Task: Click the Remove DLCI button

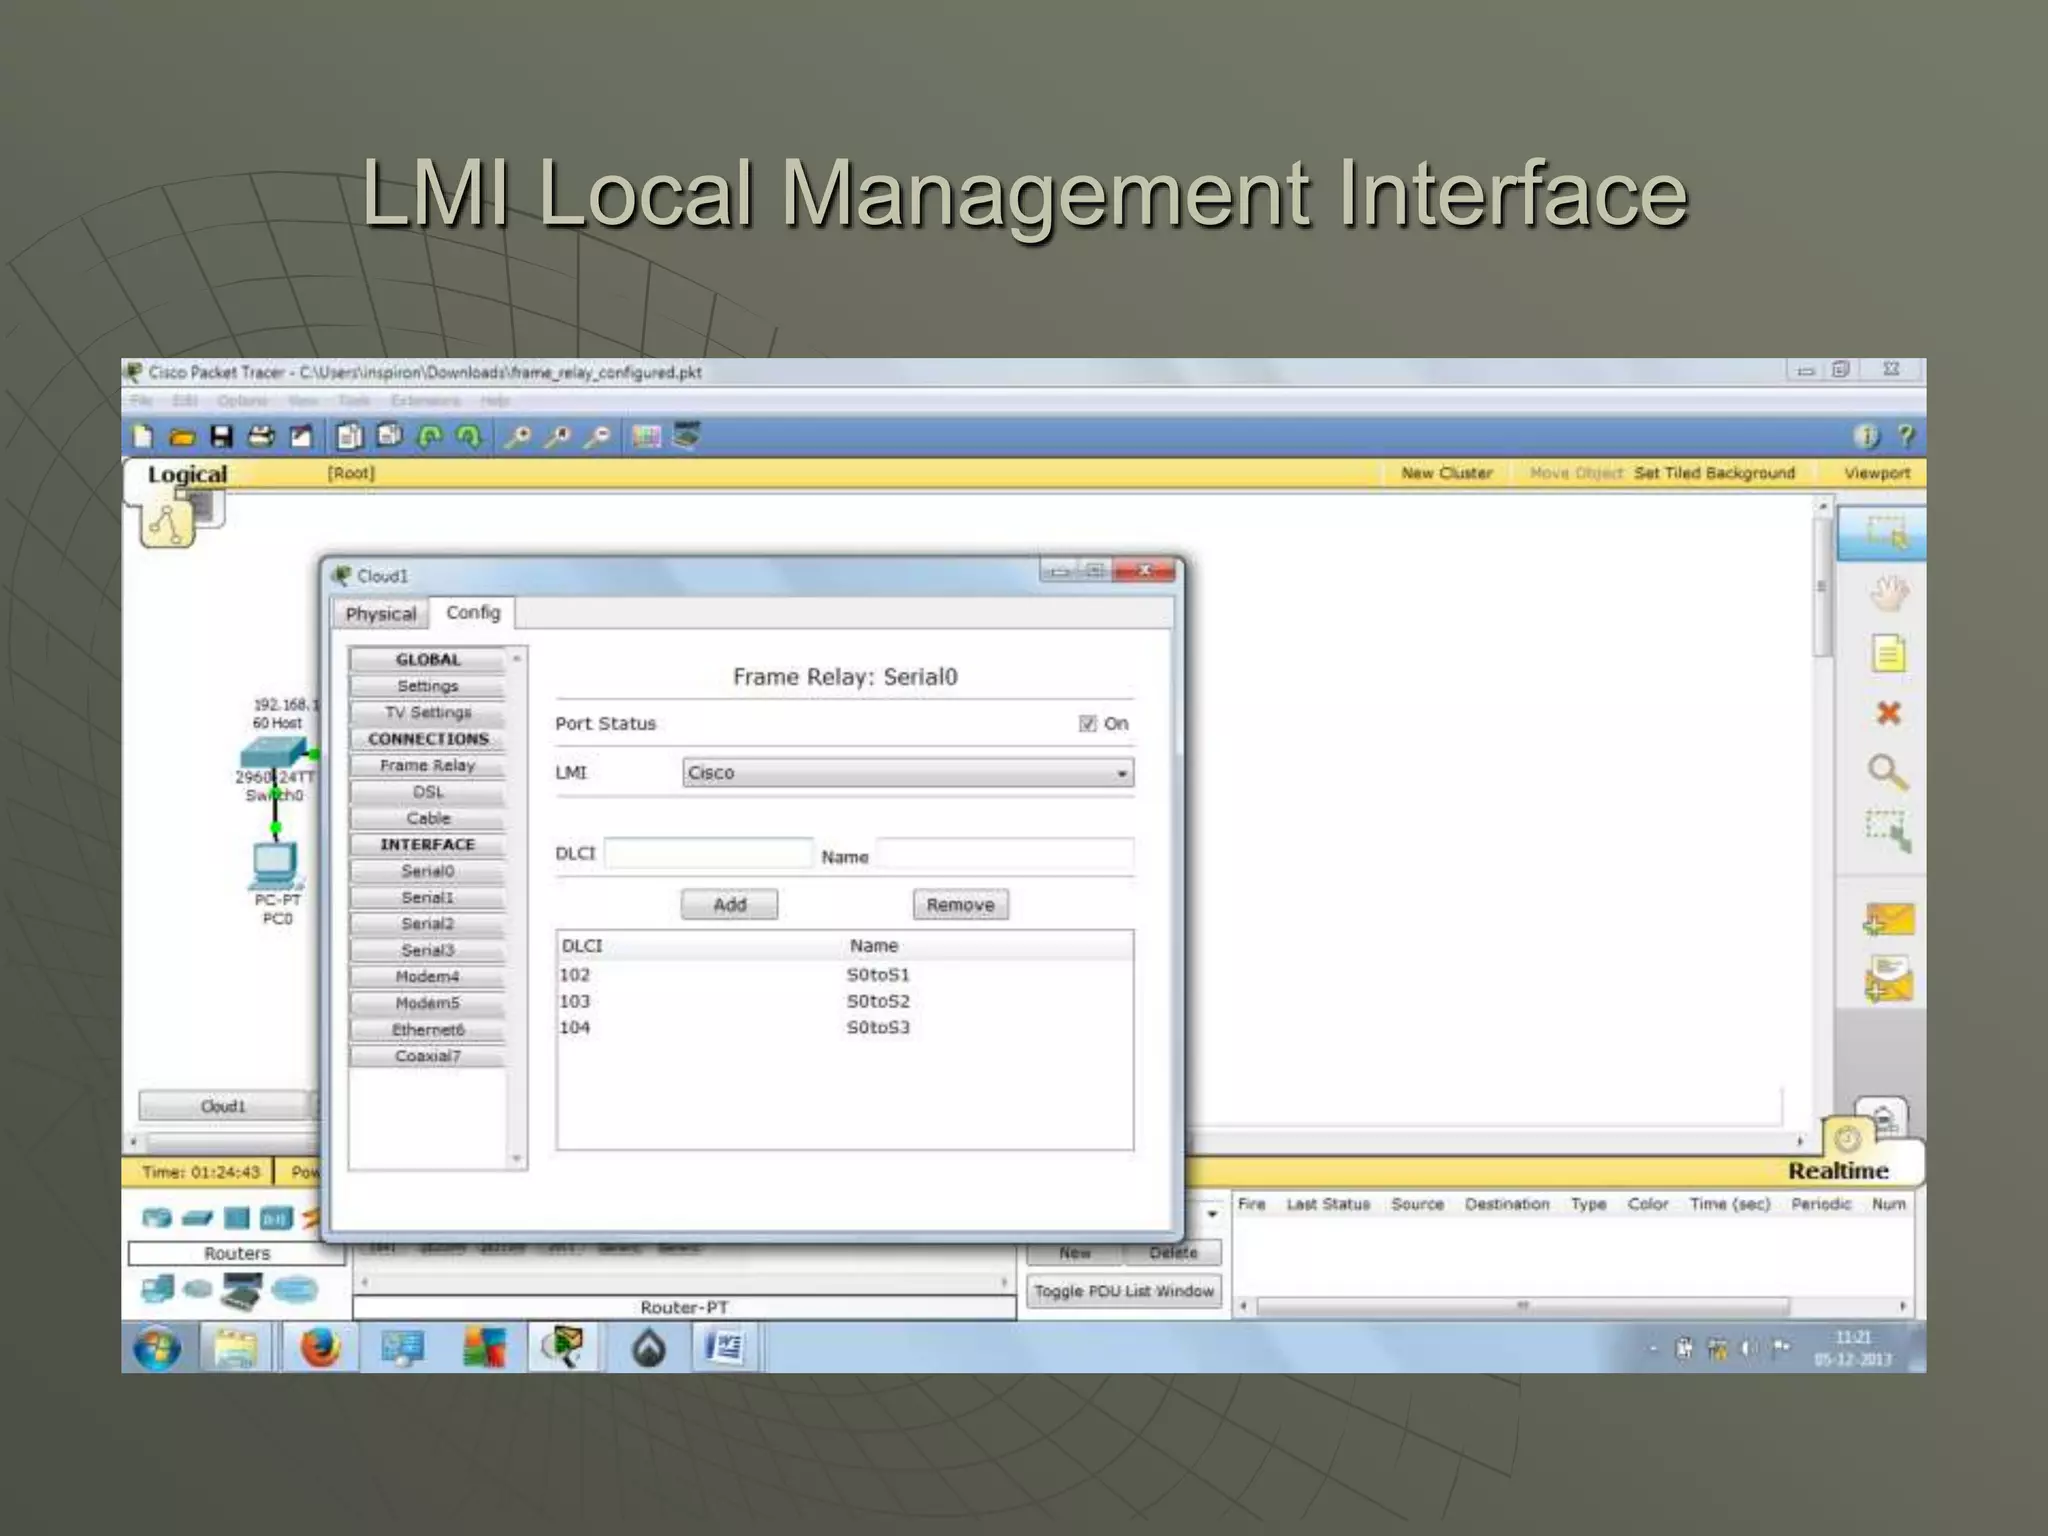Action: [x=960, y=904]
